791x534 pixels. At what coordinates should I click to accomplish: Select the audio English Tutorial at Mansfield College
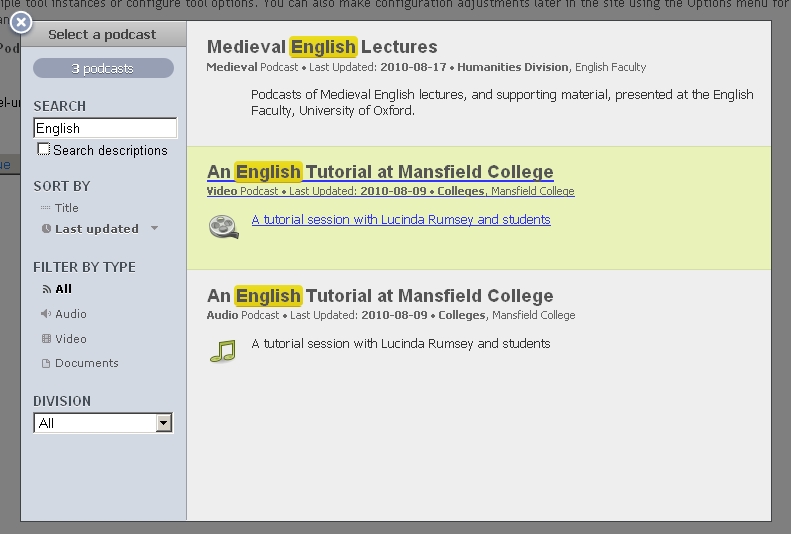point(379,296)
